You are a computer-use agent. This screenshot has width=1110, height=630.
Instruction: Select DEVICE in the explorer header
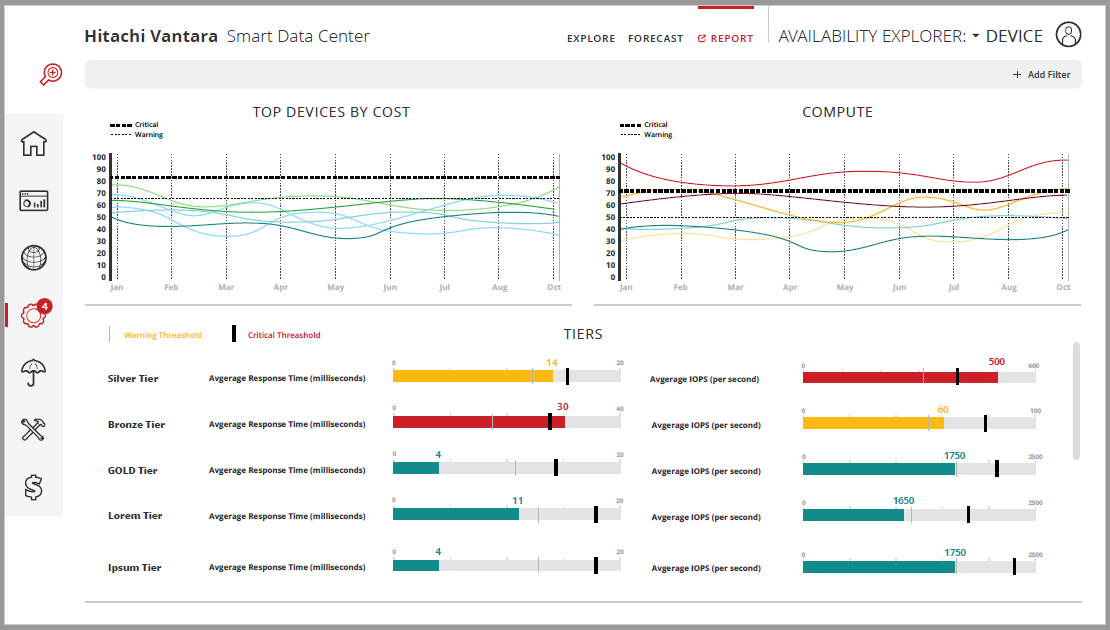[x=1014, y=36]
